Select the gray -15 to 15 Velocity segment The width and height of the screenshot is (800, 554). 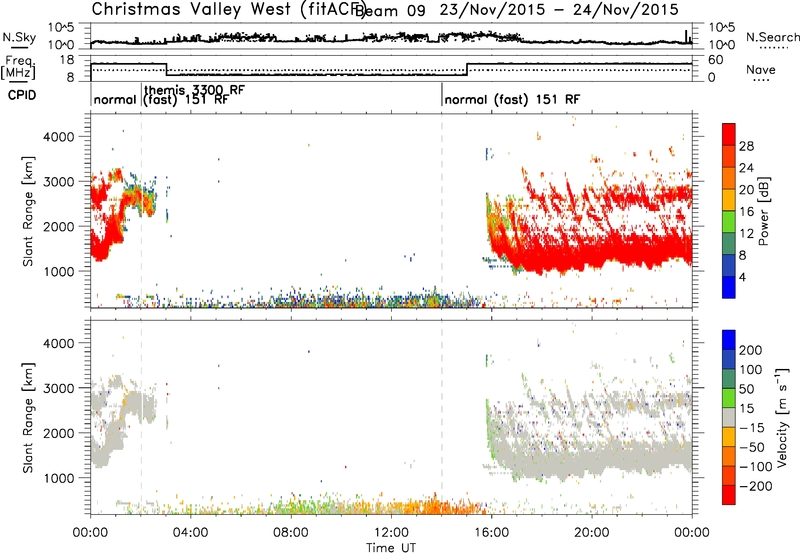click(729, 417)
